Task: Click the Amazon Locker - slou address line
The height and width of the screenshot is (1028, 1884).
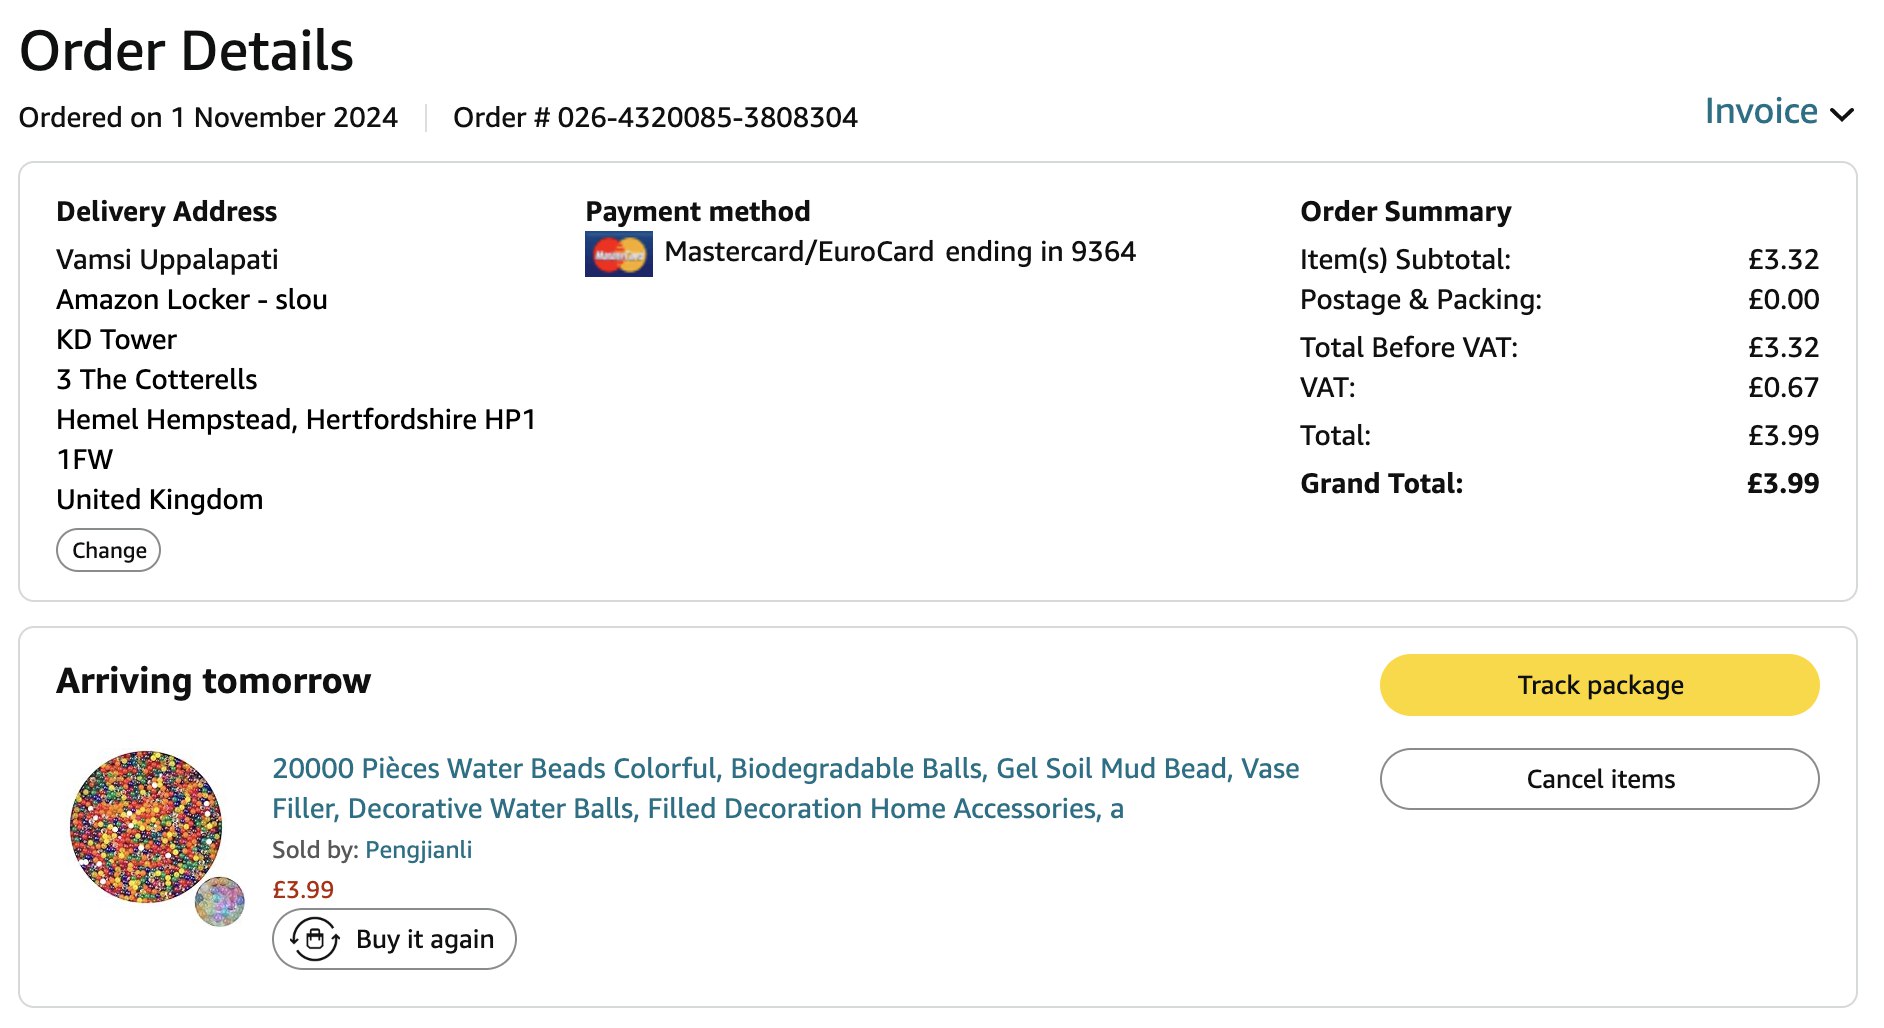Action: click(192, 300)
